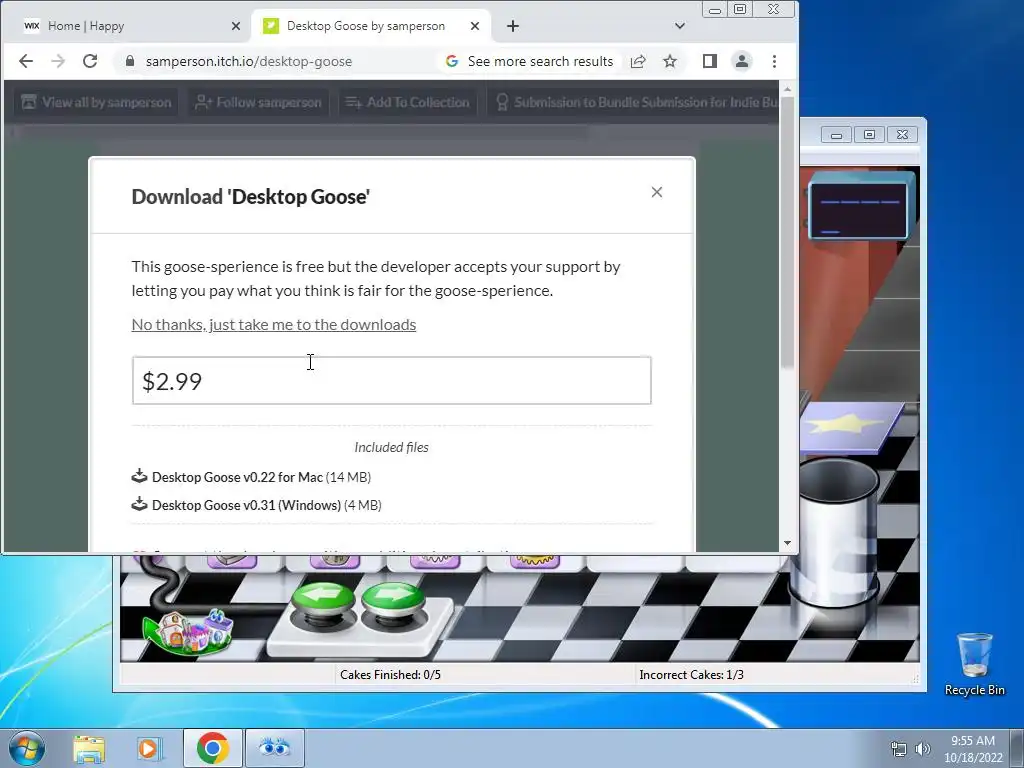The width and height of the screenshot is (1024, 768).
Task: Click the Mac file download icon
Action: click(x=139, y=476)
